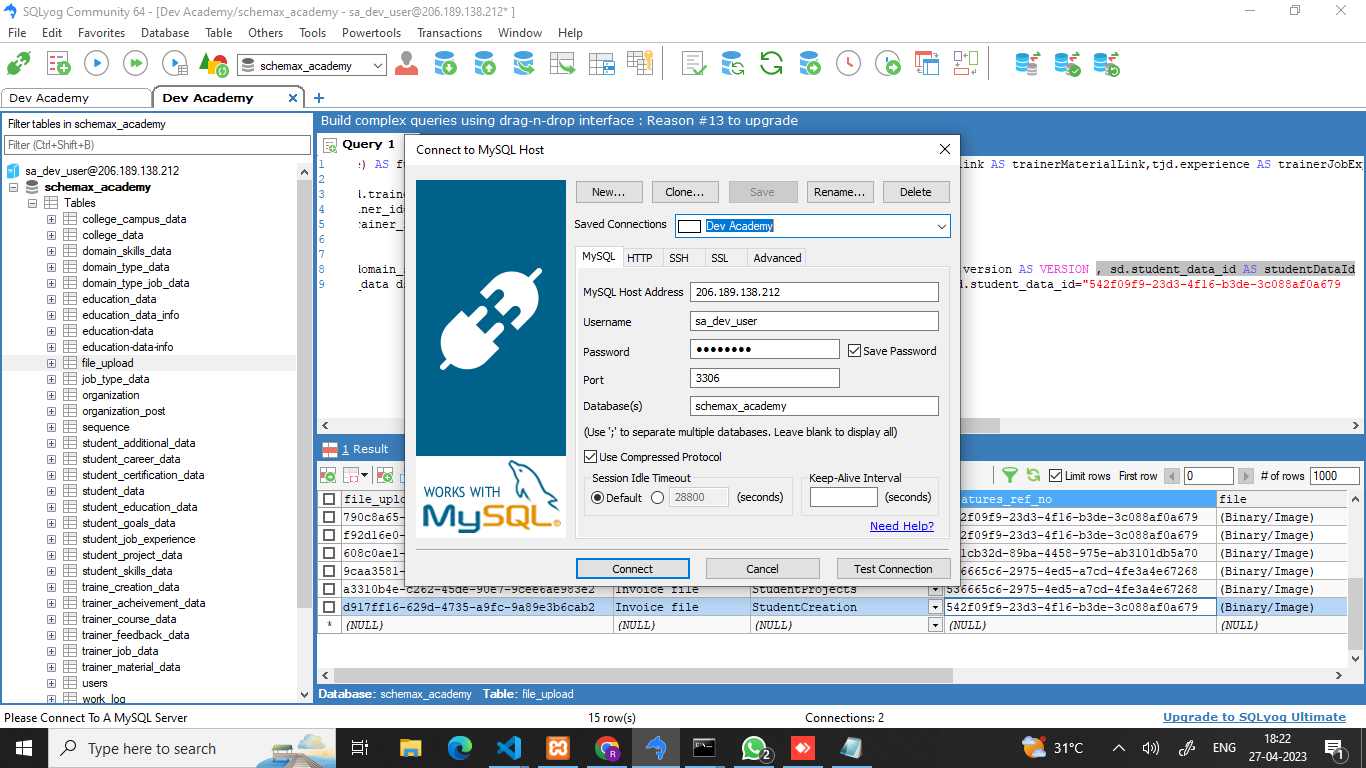Image resolution: width=1366 pixels, height=768 pixels.
Task: Click the Upgrade to SQLyog Ultimate link
Action: tap(1254, 717)
